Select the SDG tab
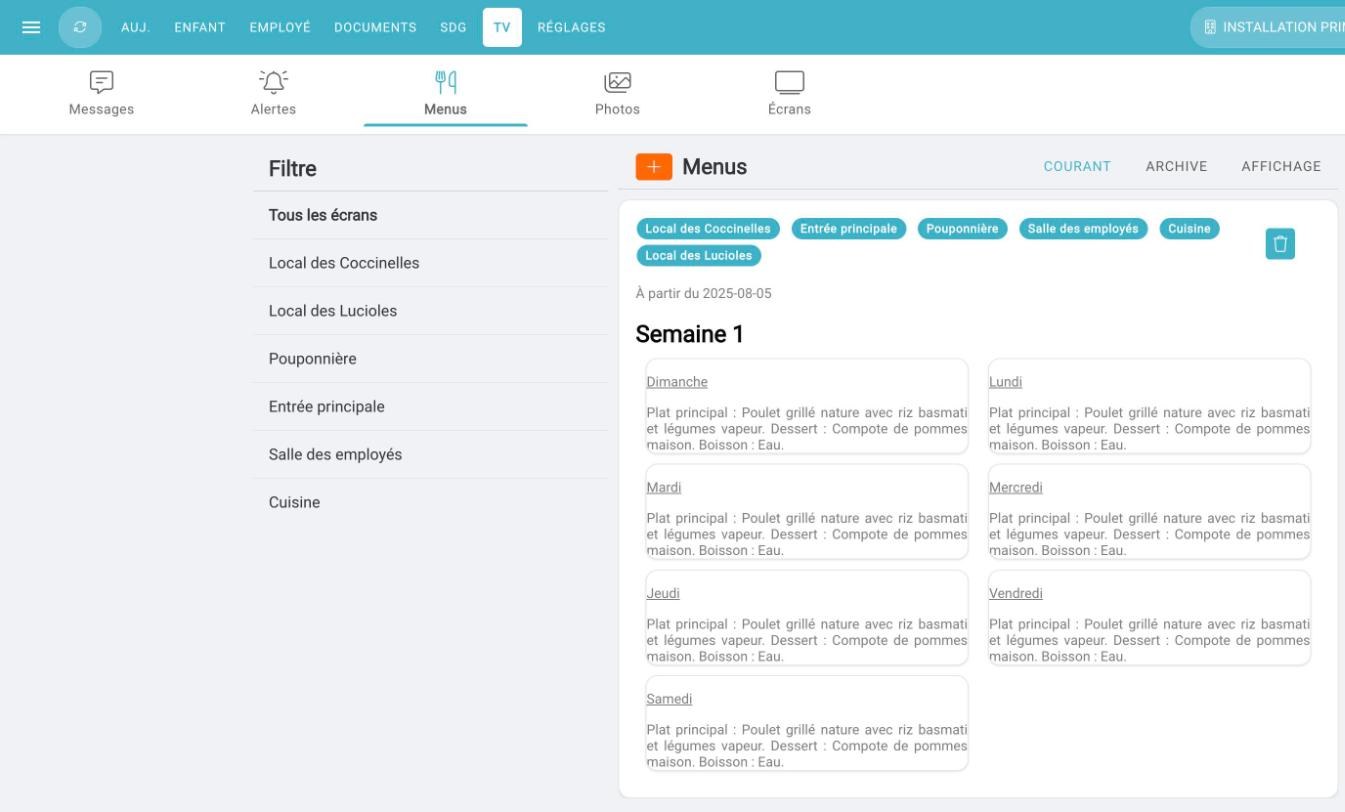This screenshot has height=812, width=1345. tap(453, 27)
